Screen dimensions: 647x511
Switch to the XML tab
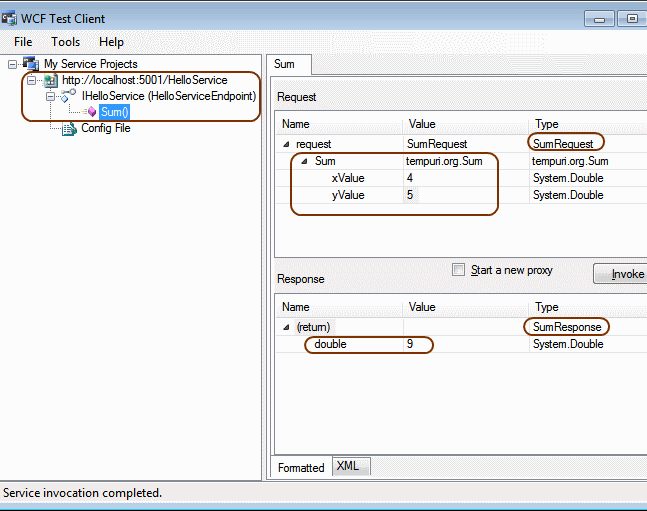pyautogui.click(x=348, y=466)
